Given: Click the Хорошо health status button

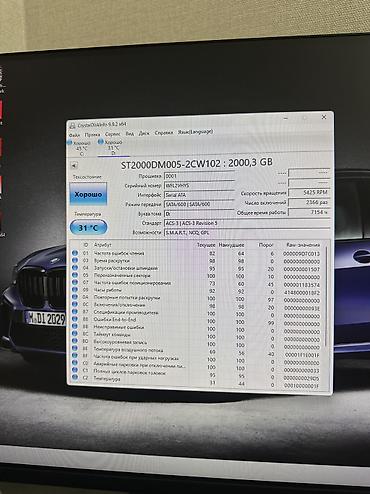Looking at the screenshot, I should coord(88,194).
